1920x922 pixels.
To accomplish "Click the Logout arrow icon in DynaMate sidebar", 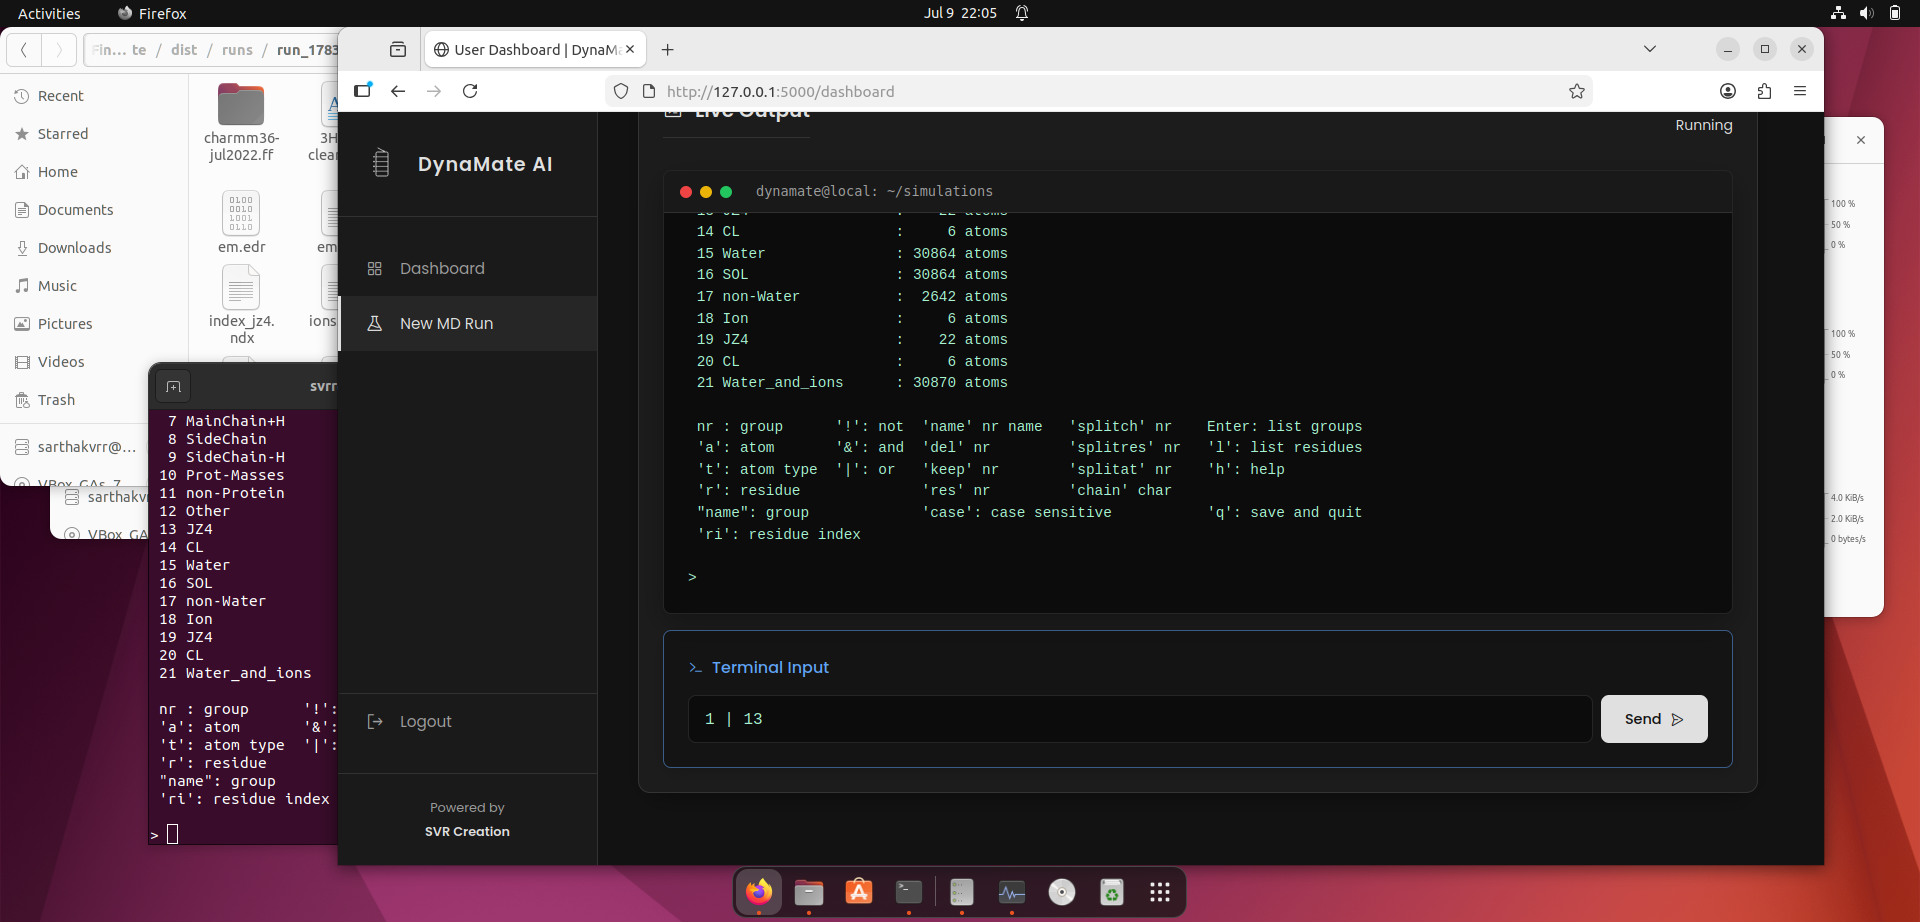I will point(375,722).
